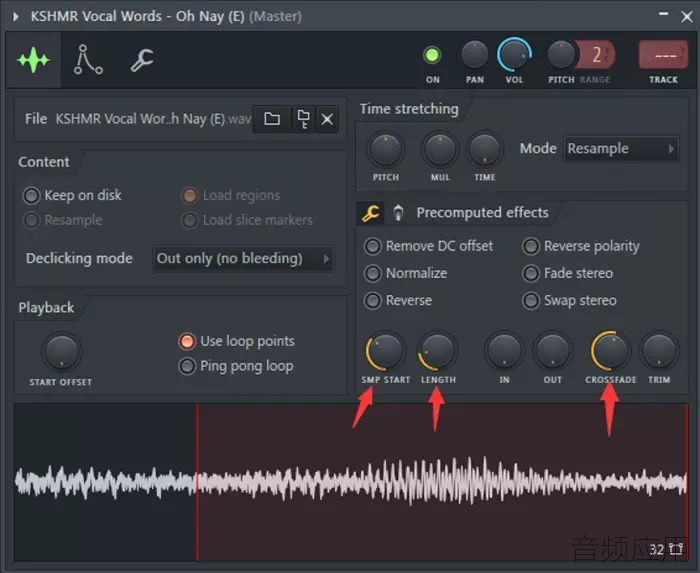
Task: Click the SMP START knob
Action: pos(385,351)
